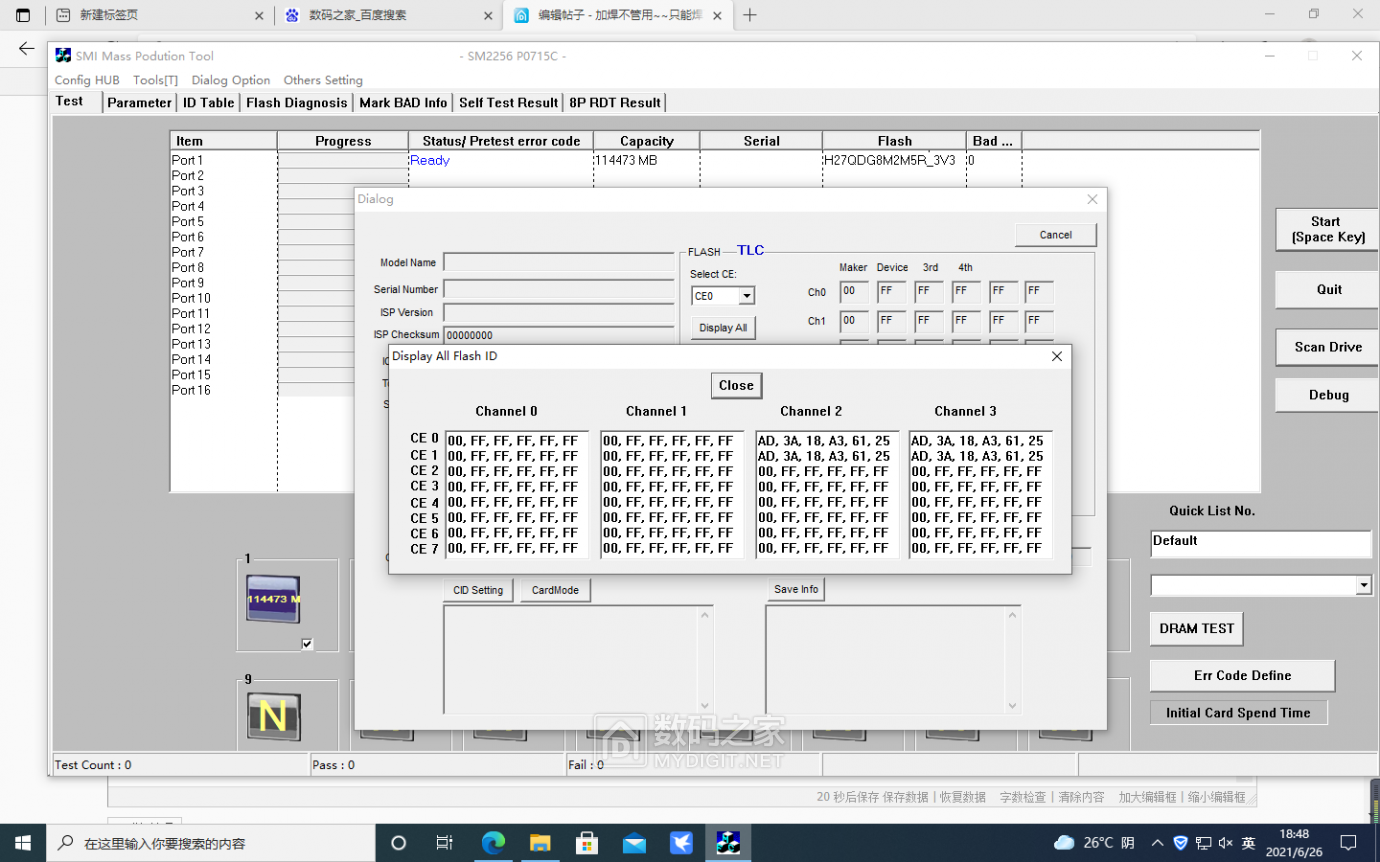Open the weather widget showing 26°C

[x=1093, y=843]
